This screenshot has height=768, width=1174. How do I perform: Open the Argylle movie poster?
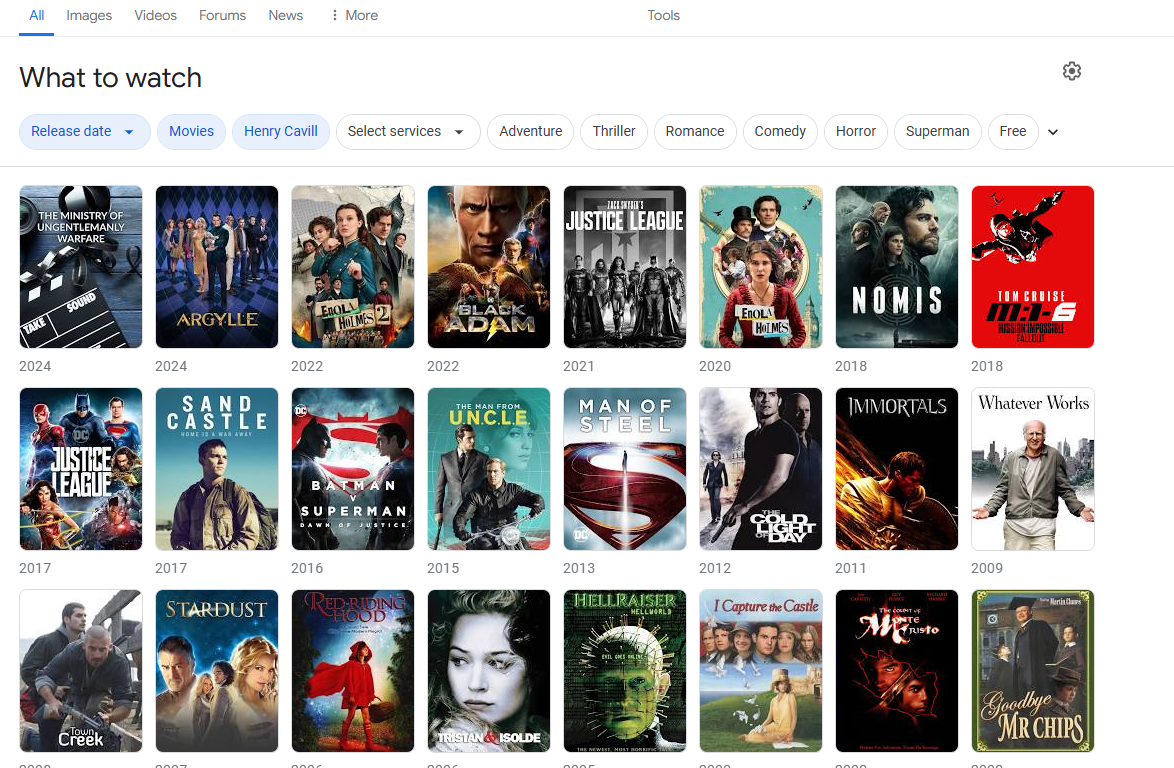(x=217, y=267)
